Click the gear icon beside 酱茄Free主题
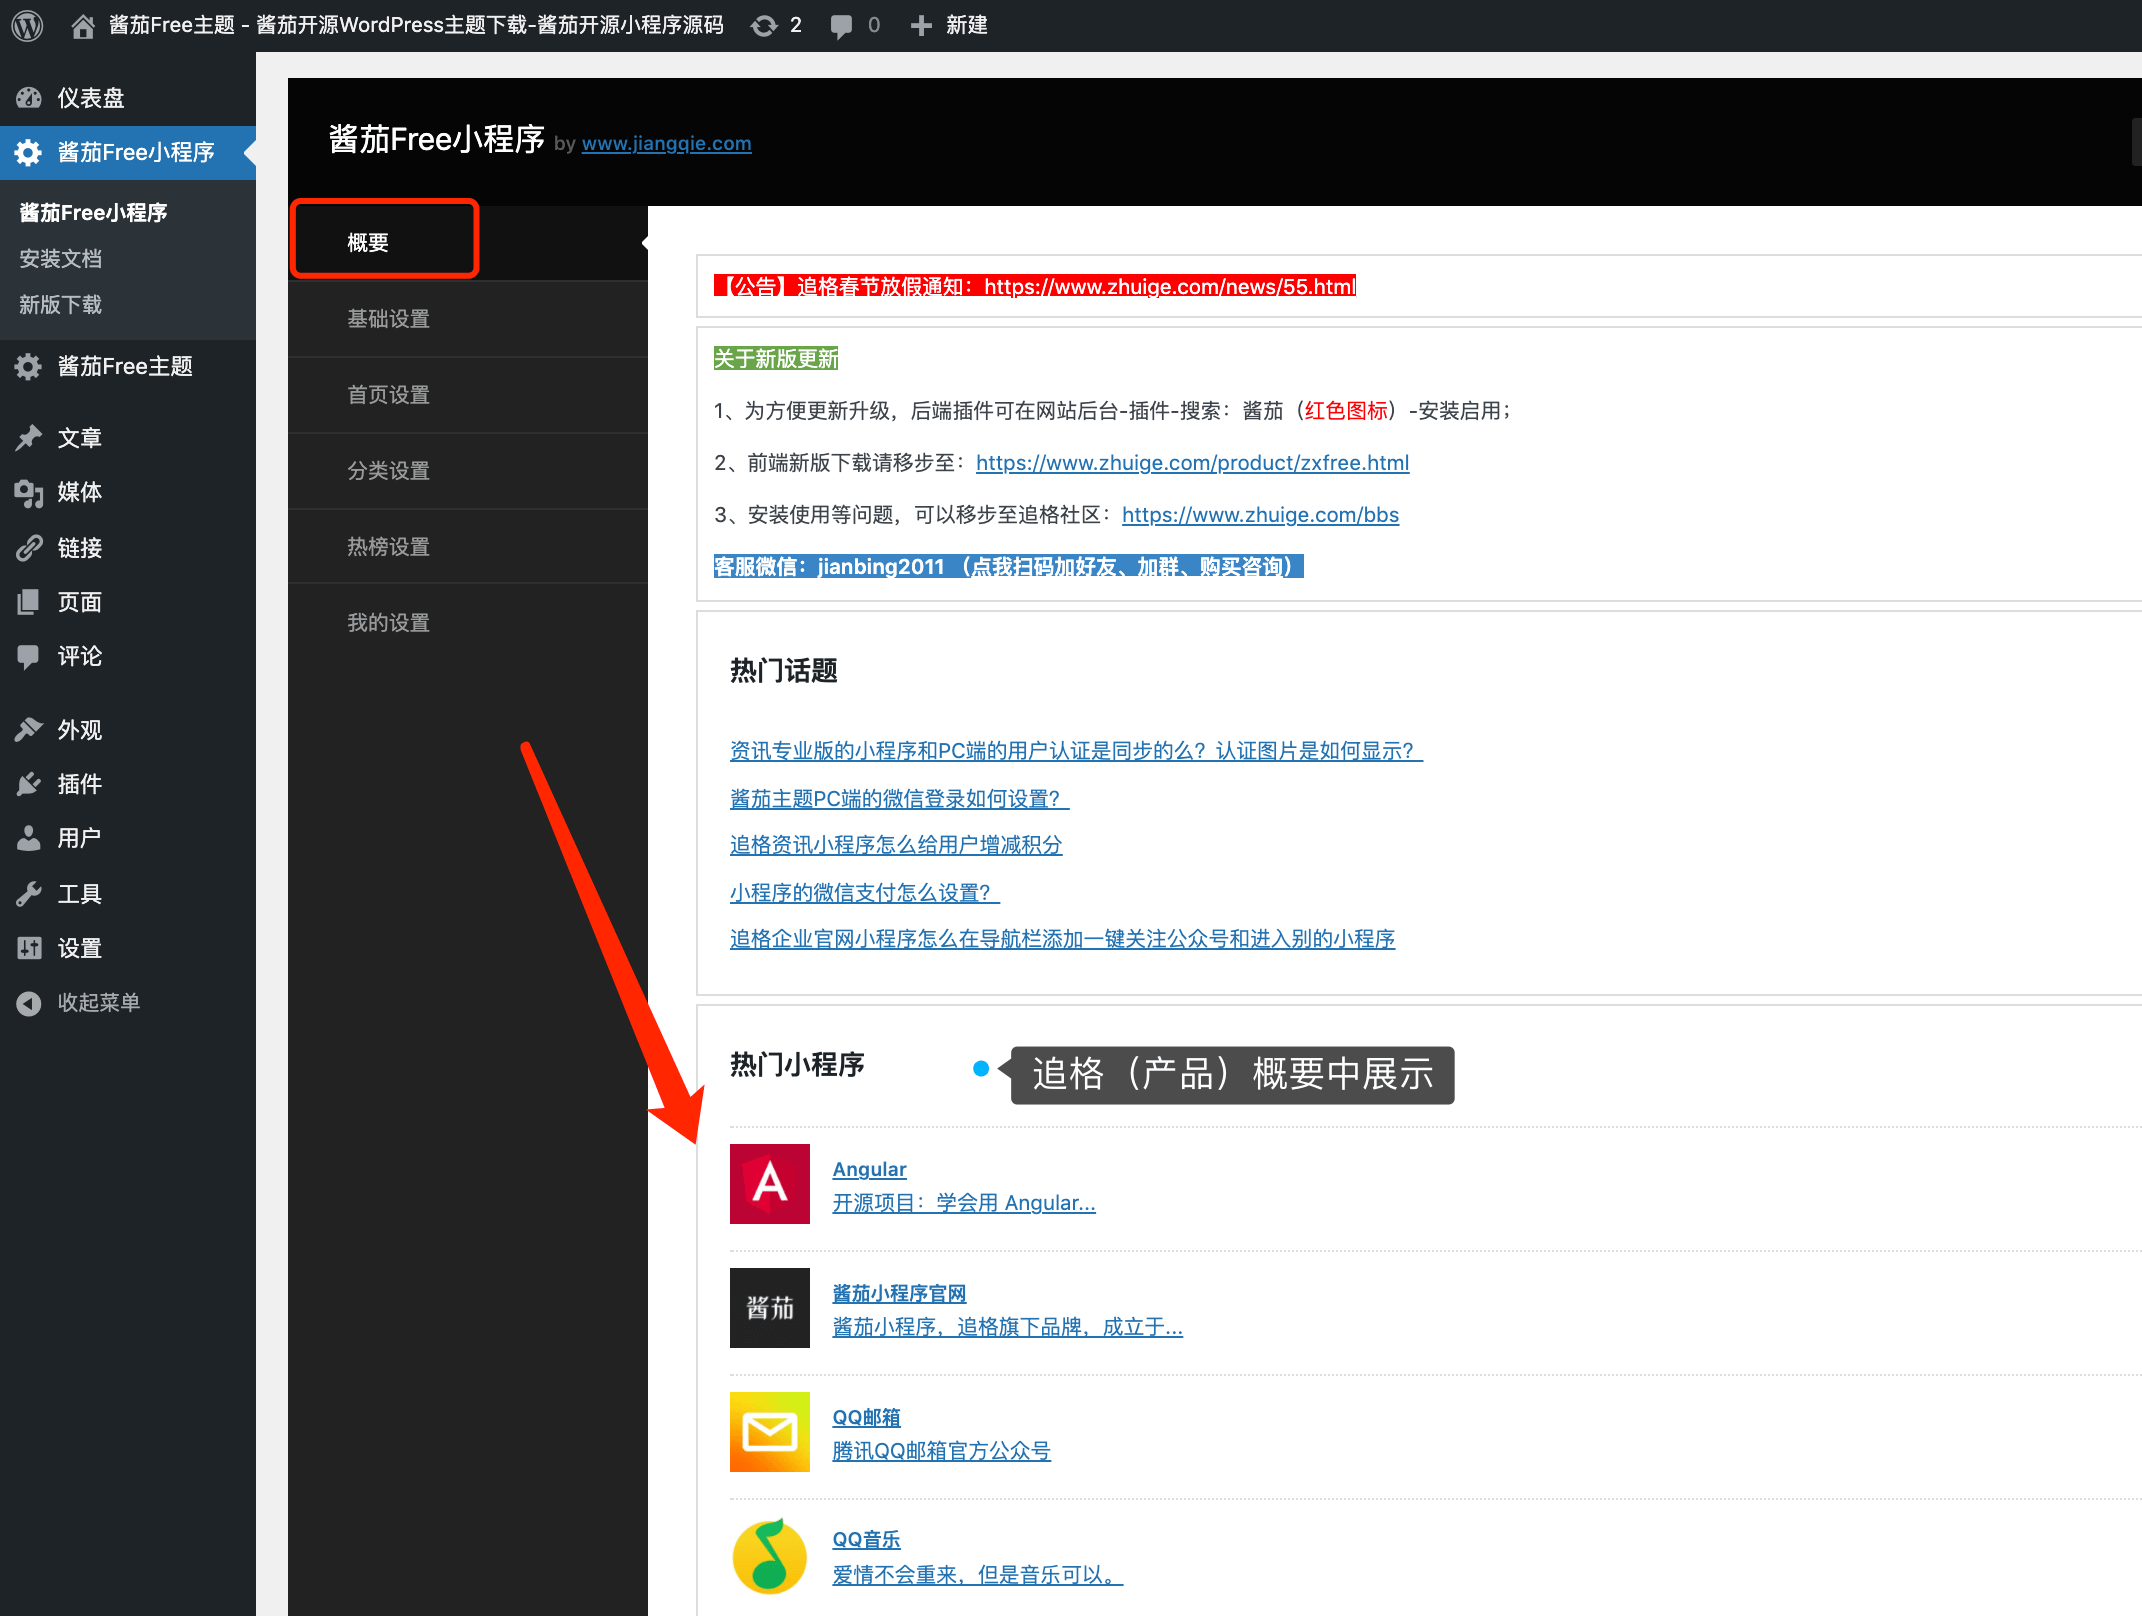Screen dimensions: 2142x1616 28,367
